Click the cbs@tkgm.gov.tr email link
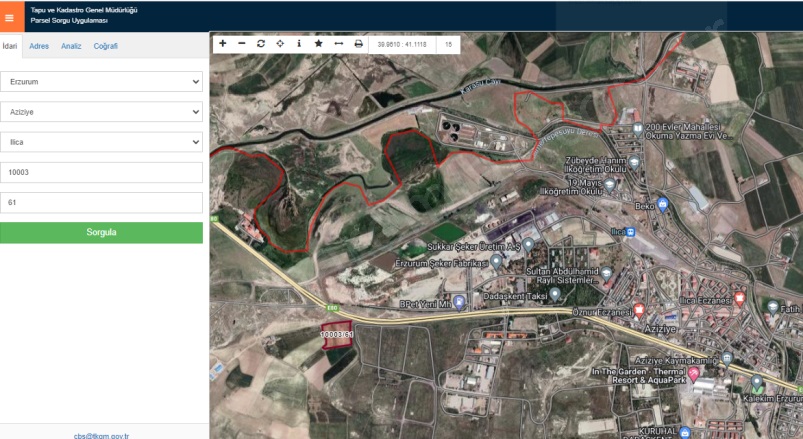 (x=101, y=435)
